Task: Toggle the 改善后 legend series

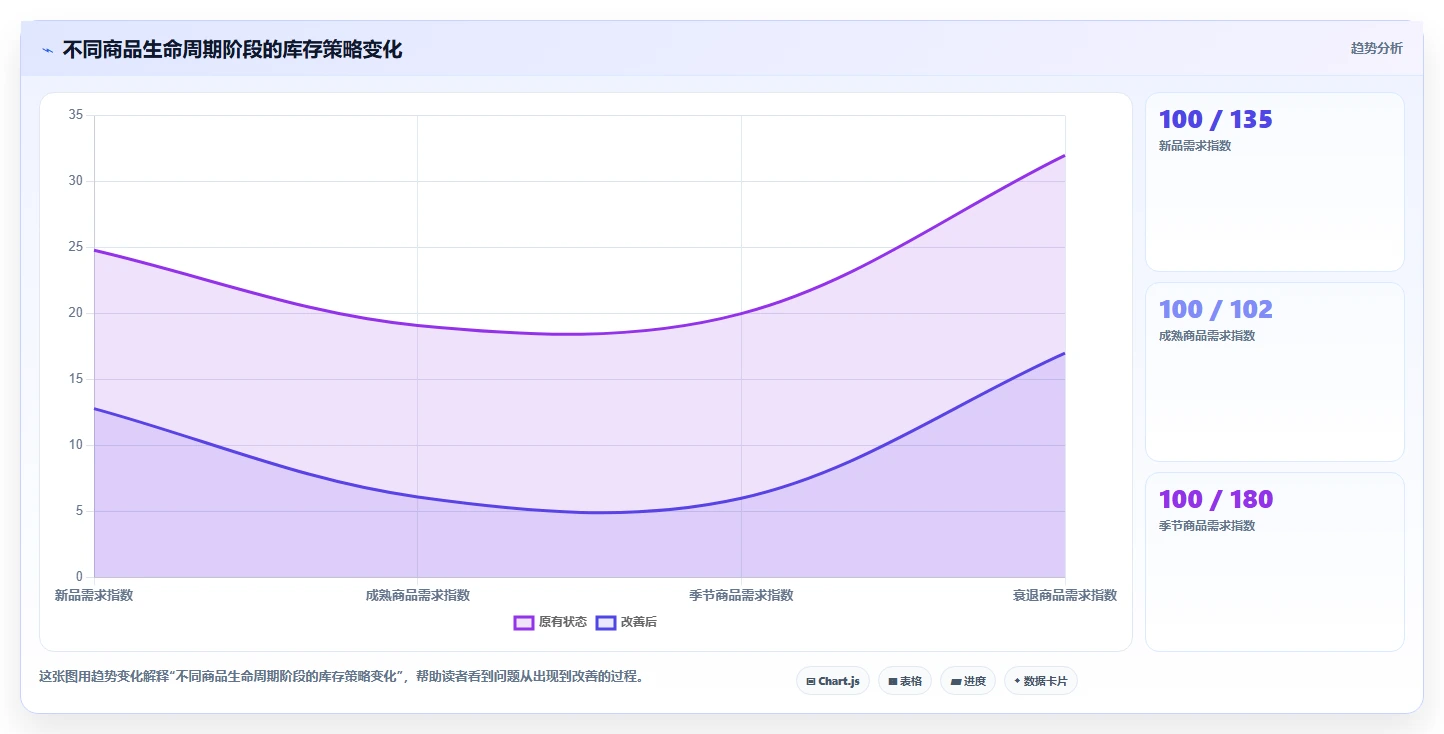Action: (627, 622)
